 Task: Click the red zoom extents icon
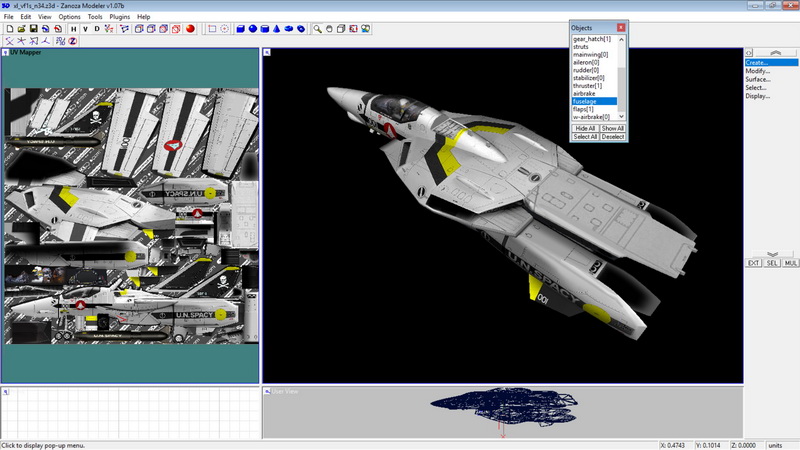point(354,29)
